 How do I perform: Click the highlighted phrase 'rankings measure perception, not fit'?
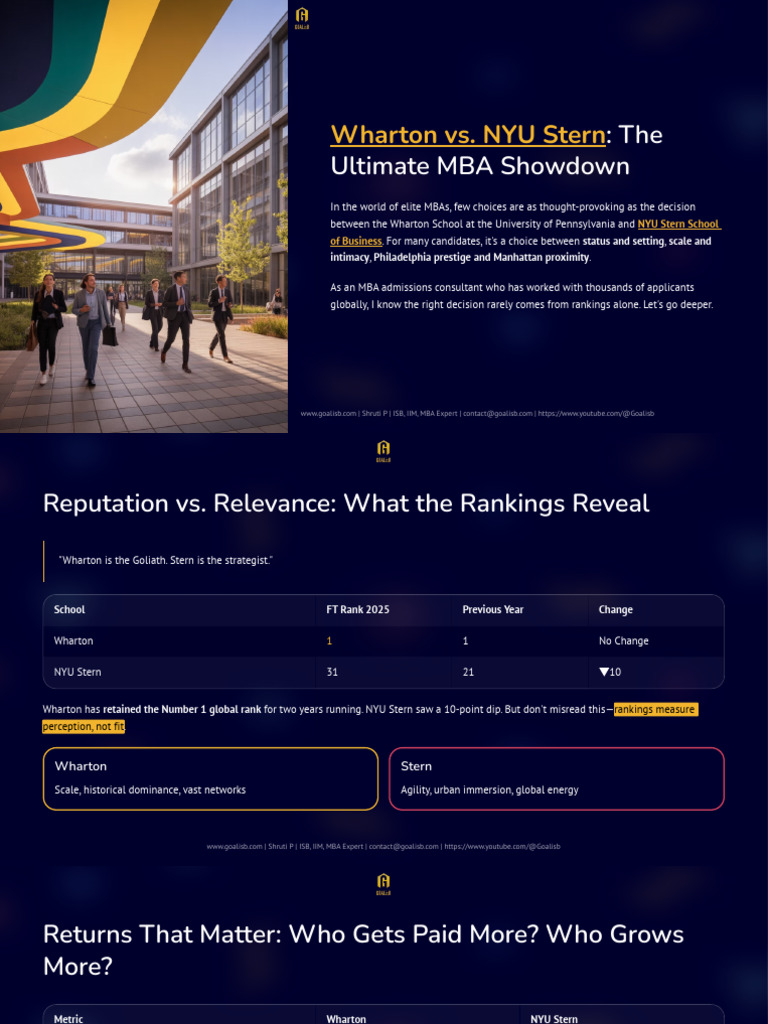655,710
